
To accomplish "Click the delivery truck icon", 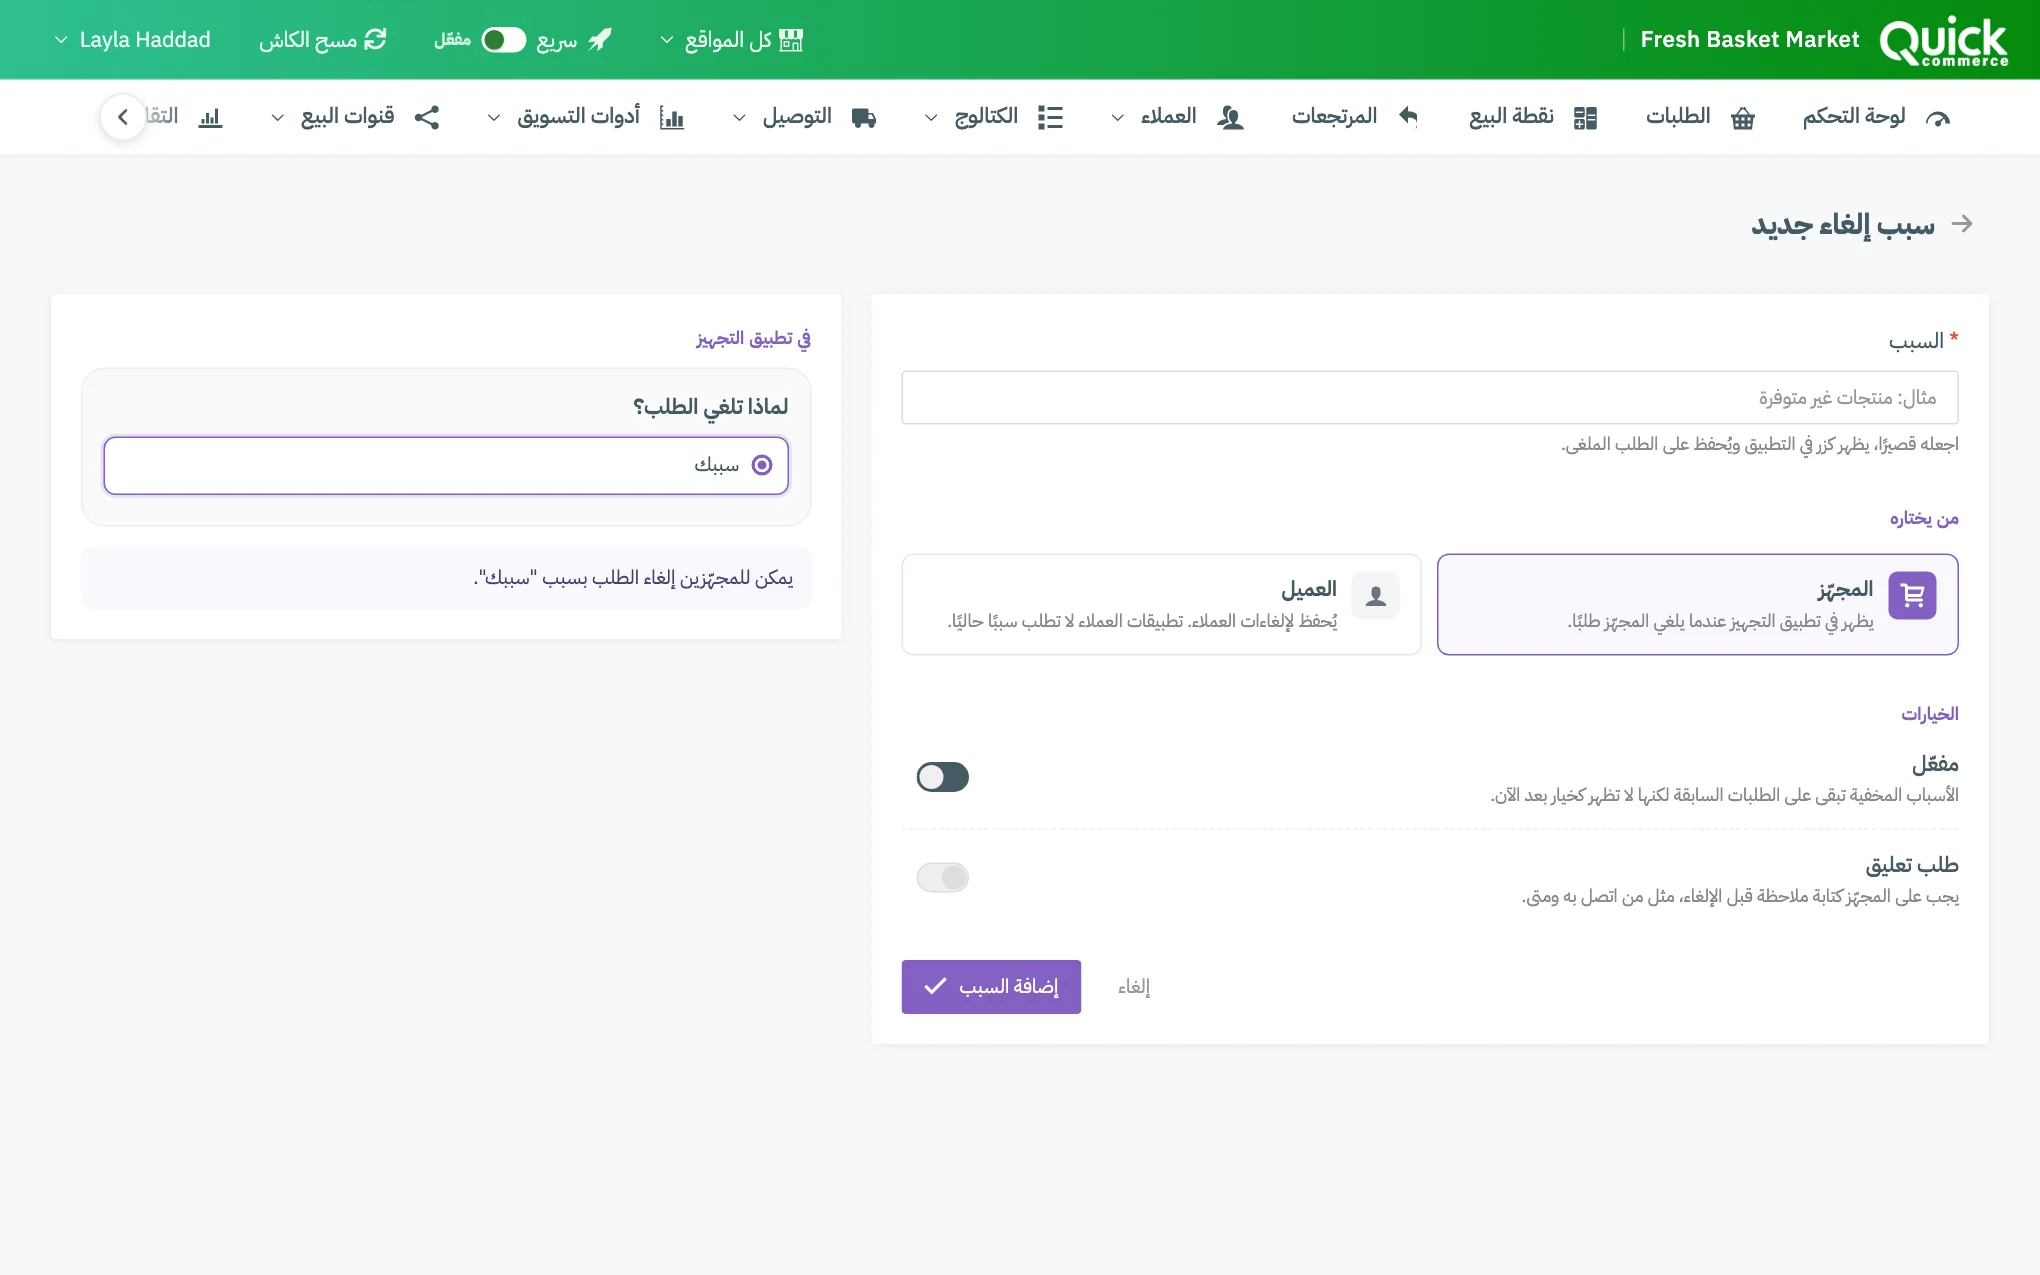I will pyautogui.click(x=864, y=118).
